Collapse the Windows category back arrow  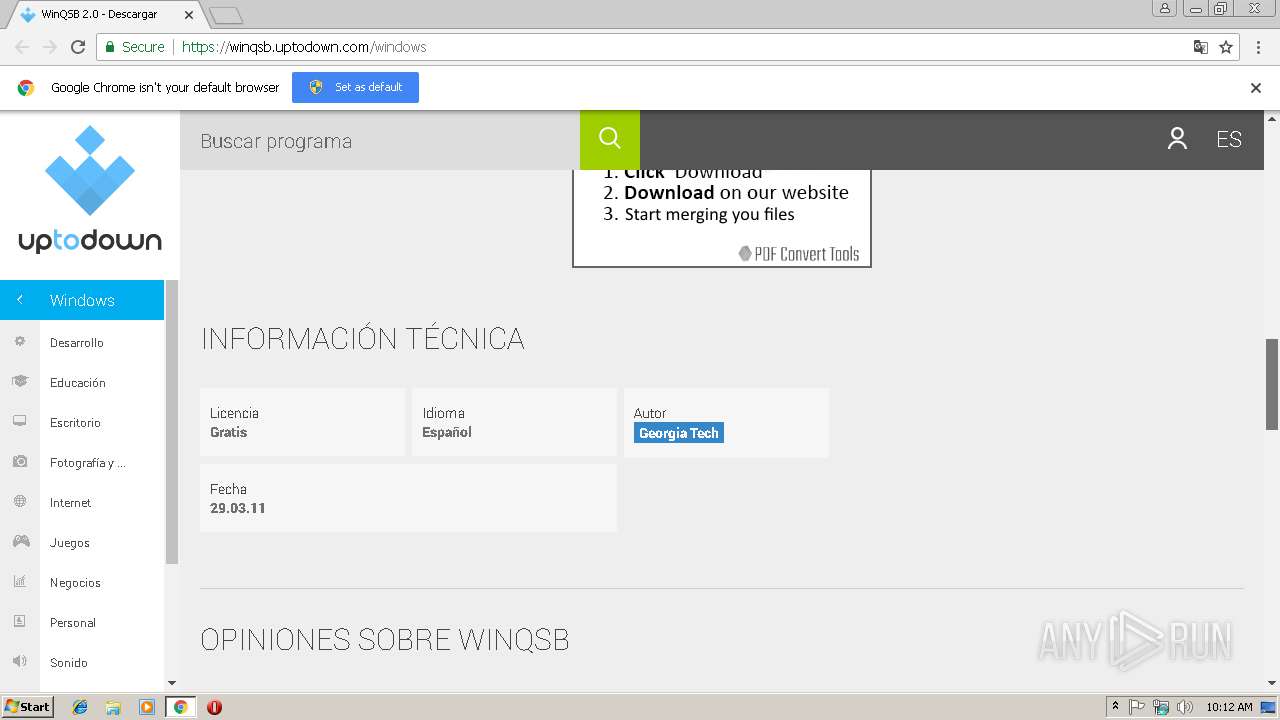[x=19, y=300]
